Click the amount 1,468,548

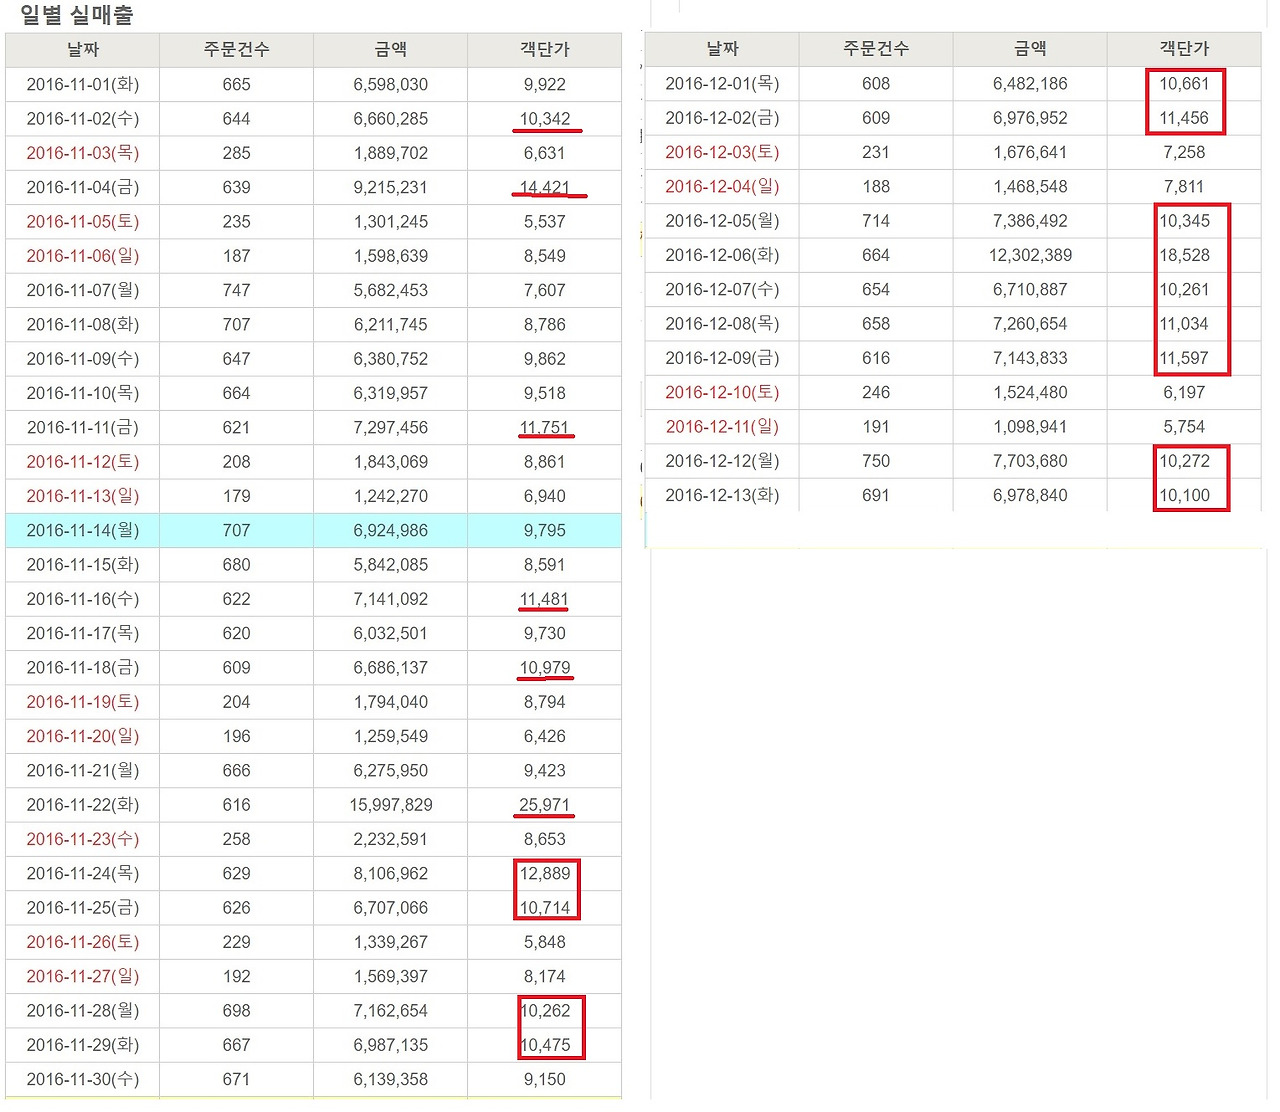[x=1030, y=186]
